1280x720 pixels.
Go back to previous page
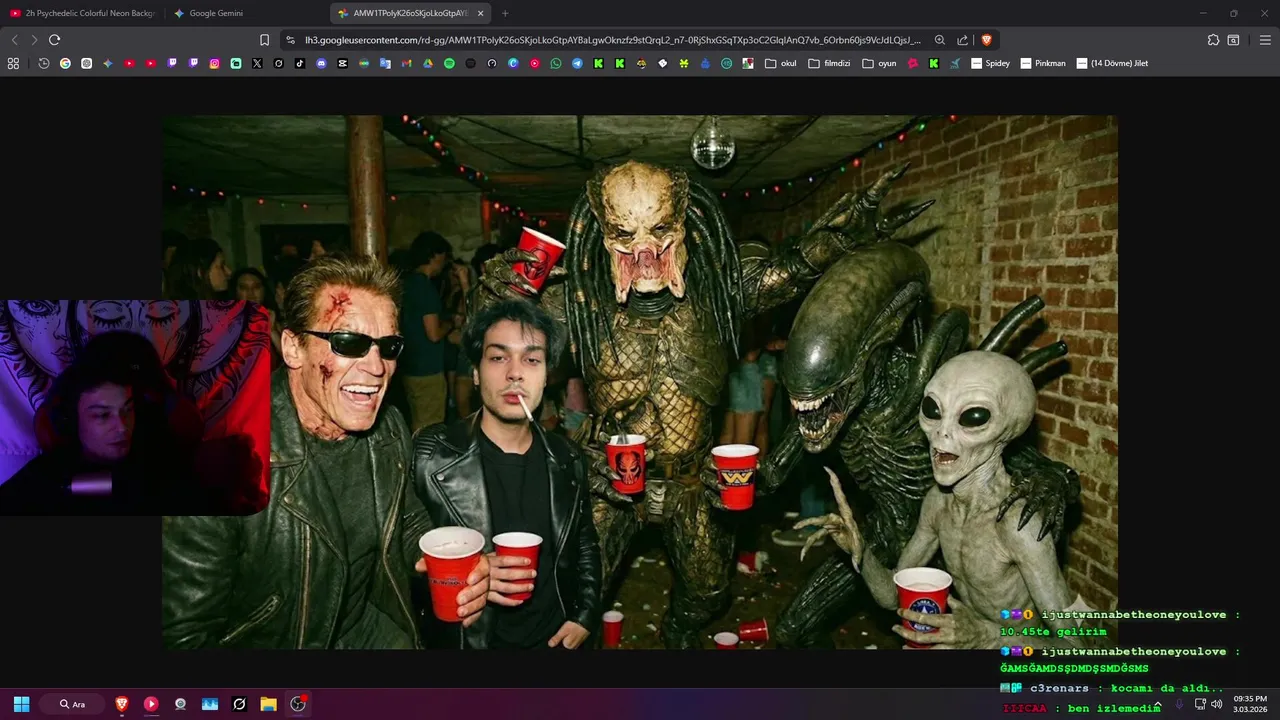click(14, 40)
